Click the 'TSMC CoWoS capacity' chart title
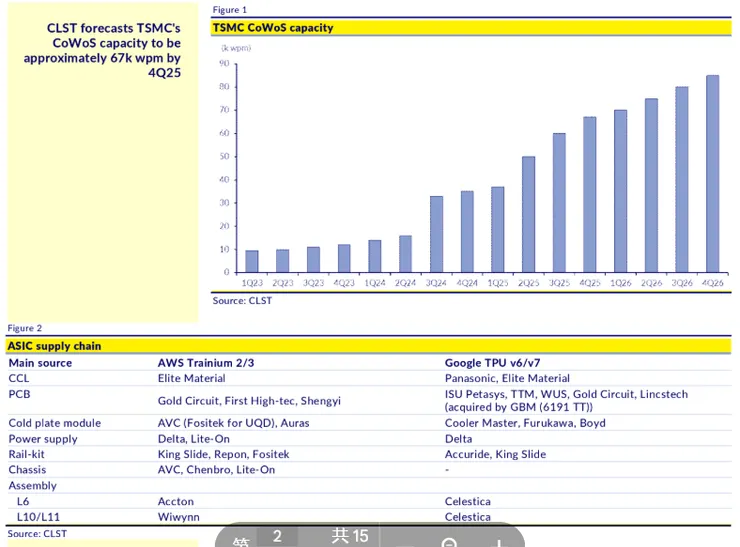Image resolution: width=740 pixels, height=547 pixels. click(x=273, y=28)
